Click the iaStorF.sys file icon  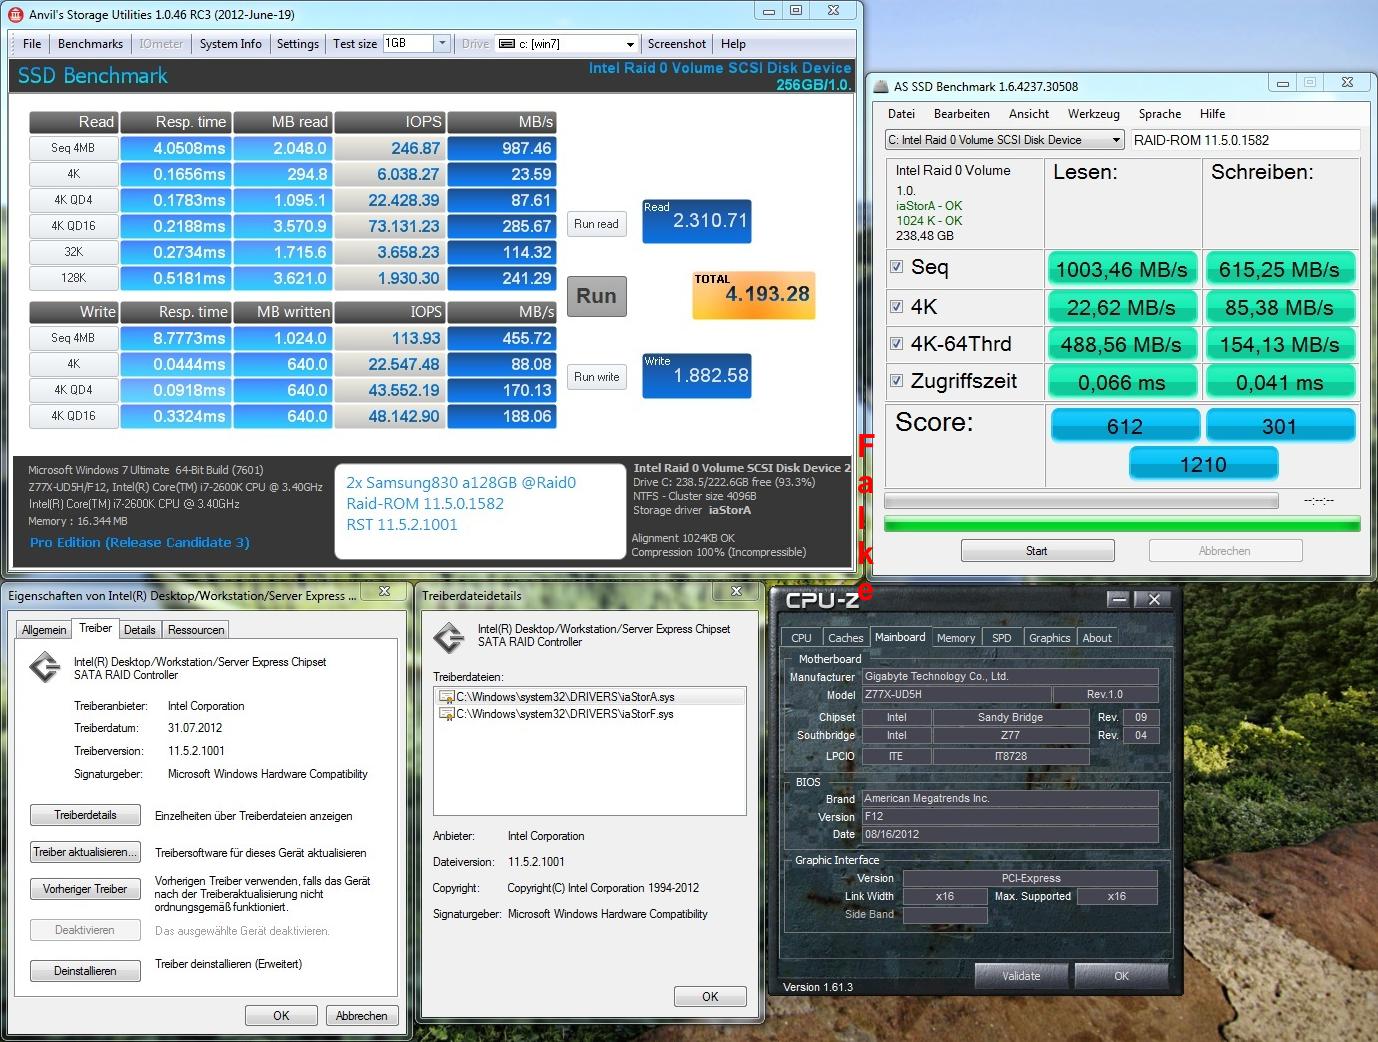pos(447,714)
